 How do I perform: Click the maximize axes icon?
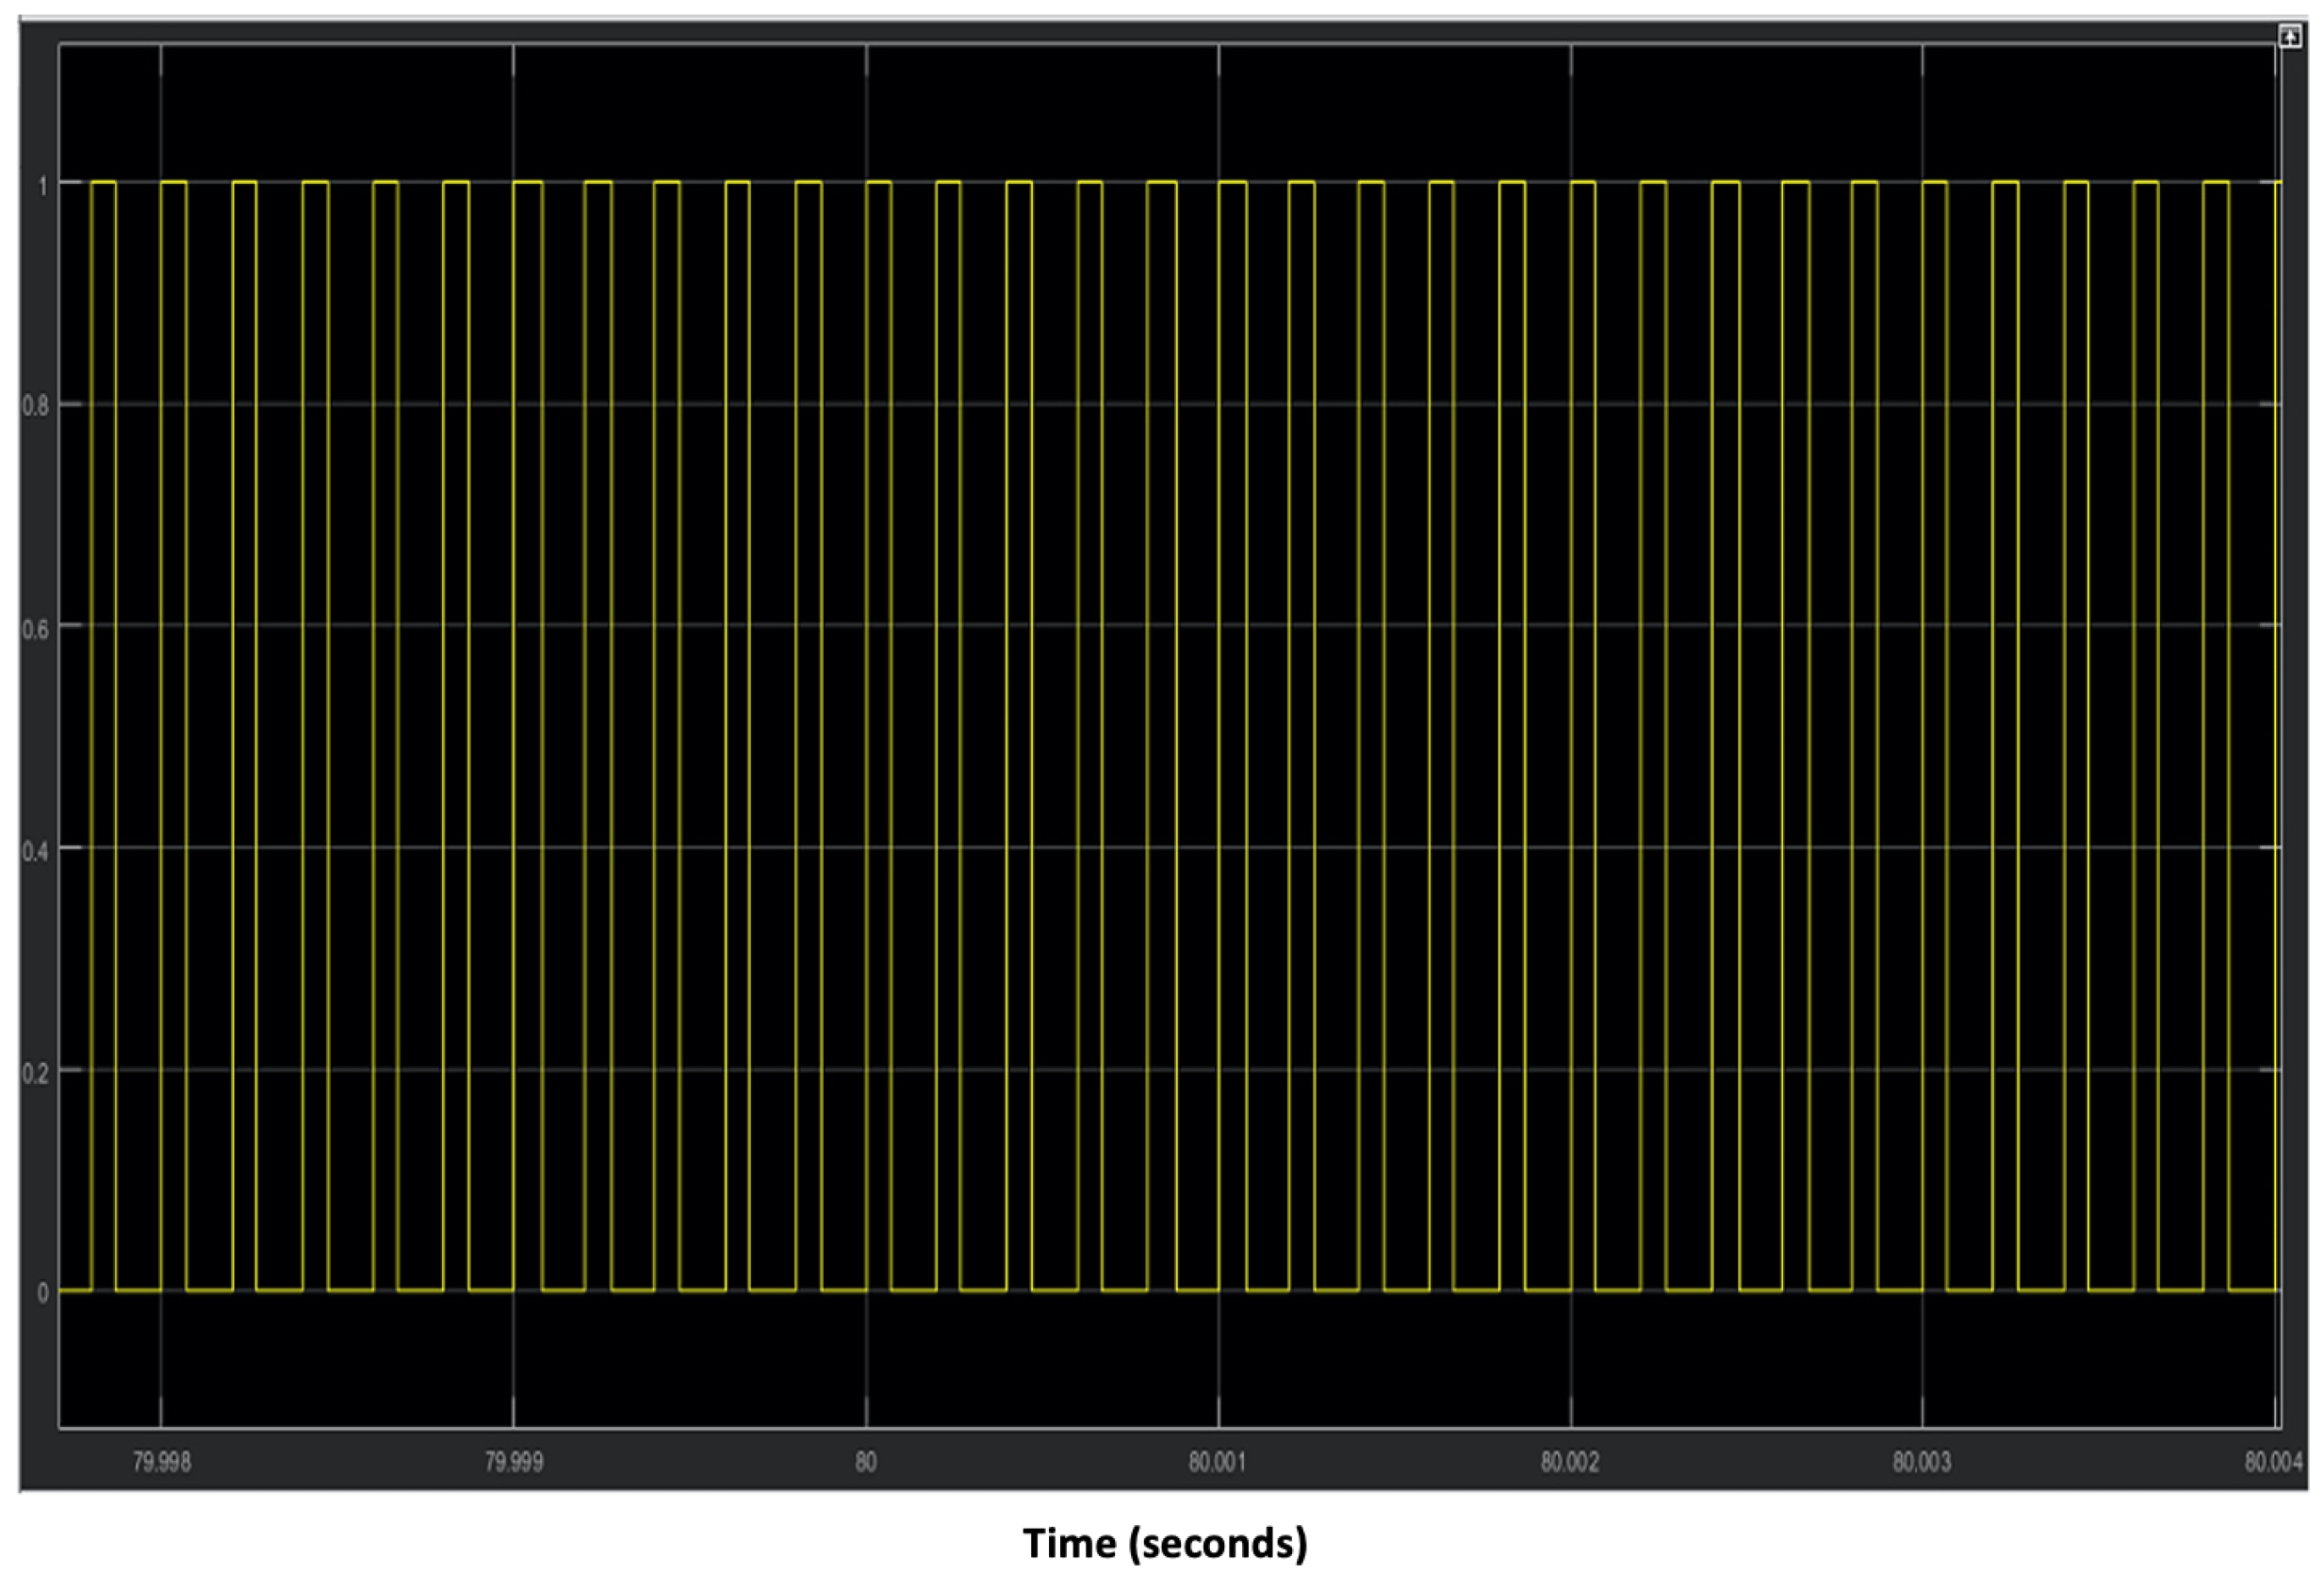tap(2289, 37)
